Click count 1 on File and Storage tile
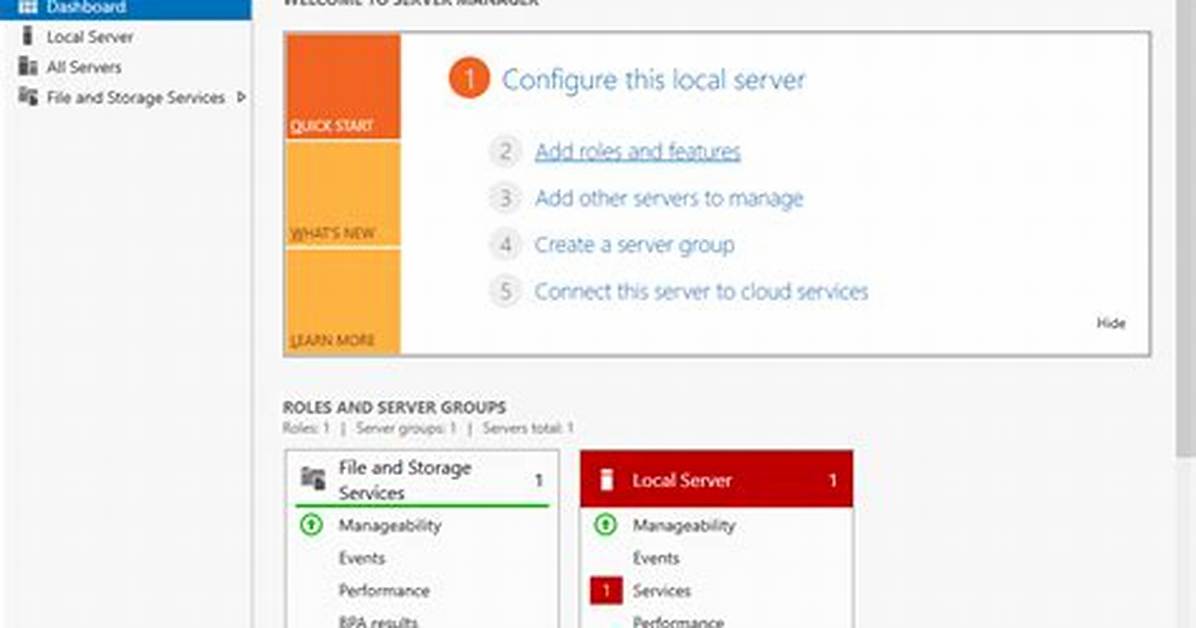This screenshot has height=628, width=1196. coord(539,480)
